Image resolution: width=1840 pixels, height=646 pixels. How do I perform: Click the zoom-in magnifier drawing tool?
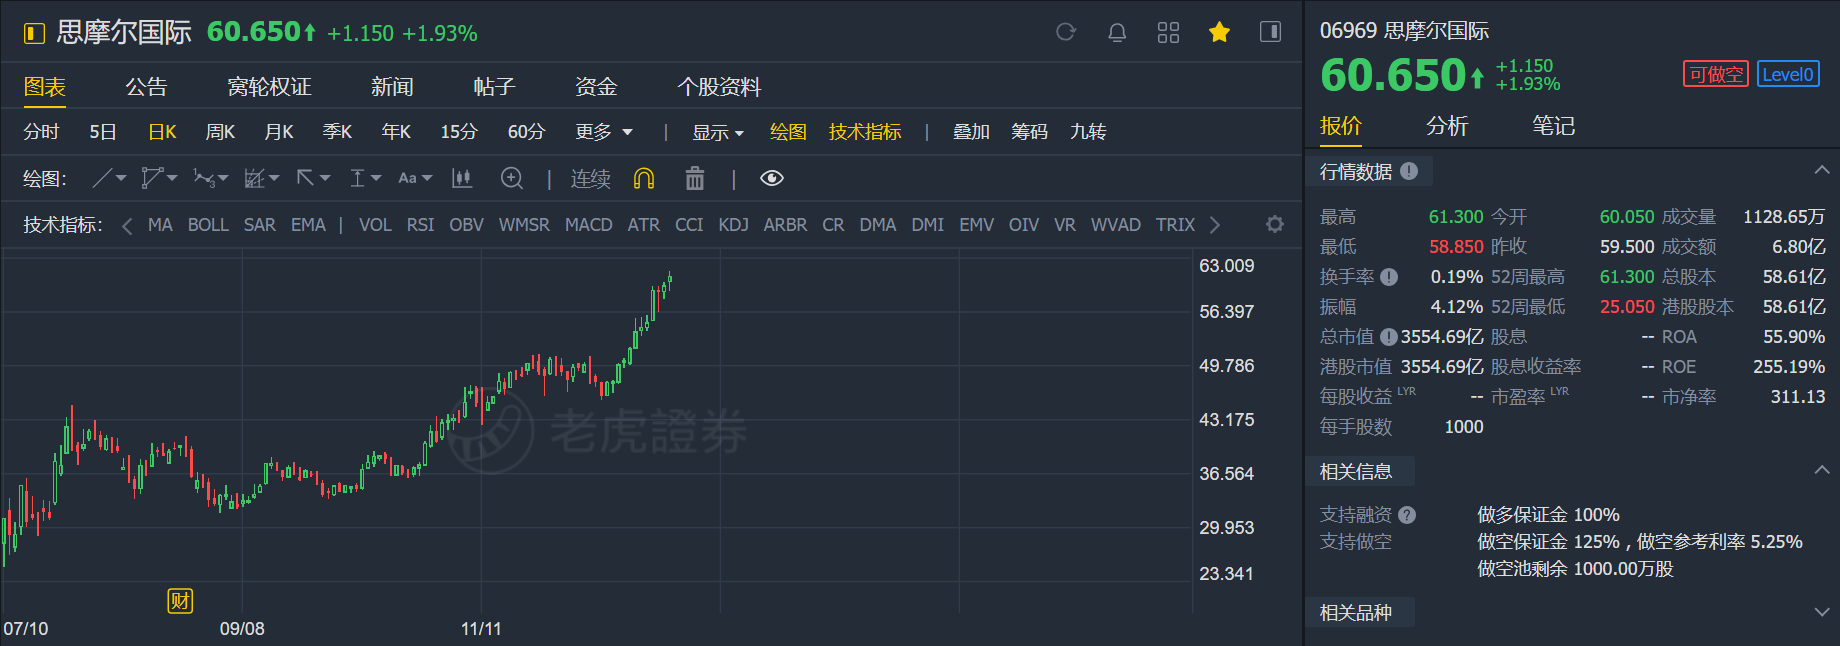click(512, 178)
